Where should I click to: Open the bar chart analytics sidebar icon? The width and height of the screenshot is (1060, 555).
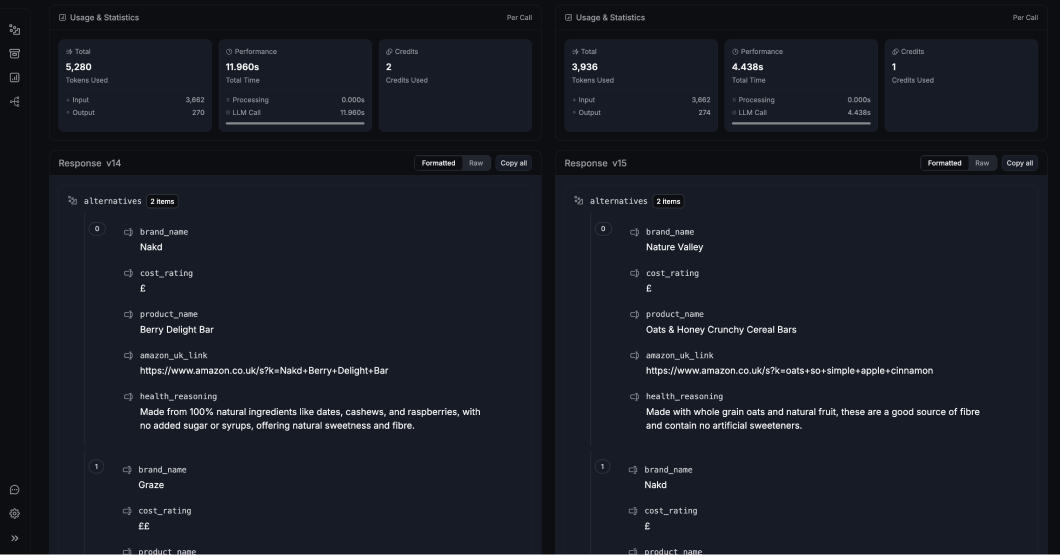(x=14, y=77)
